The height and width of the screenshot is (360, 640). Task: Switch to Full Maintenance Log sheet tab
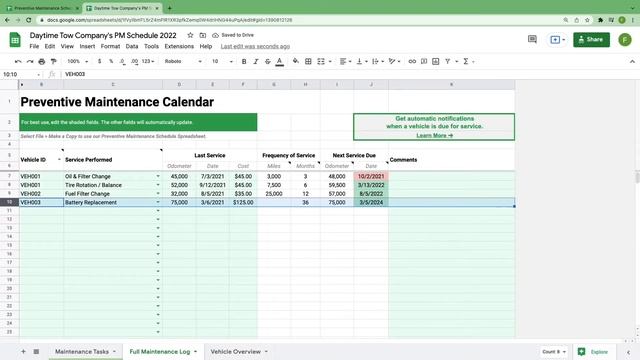163,351
